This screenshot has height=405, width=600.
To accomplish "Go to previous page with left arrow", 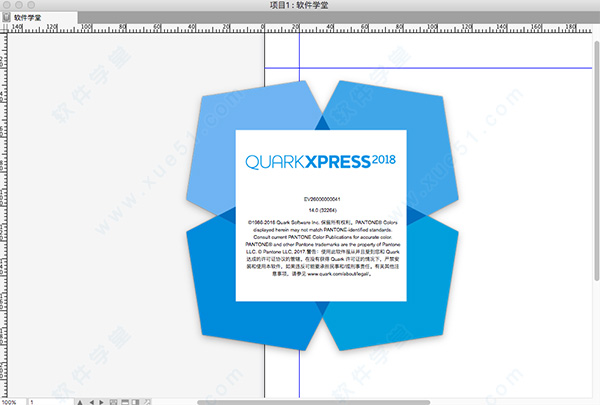I will (92, 402).
